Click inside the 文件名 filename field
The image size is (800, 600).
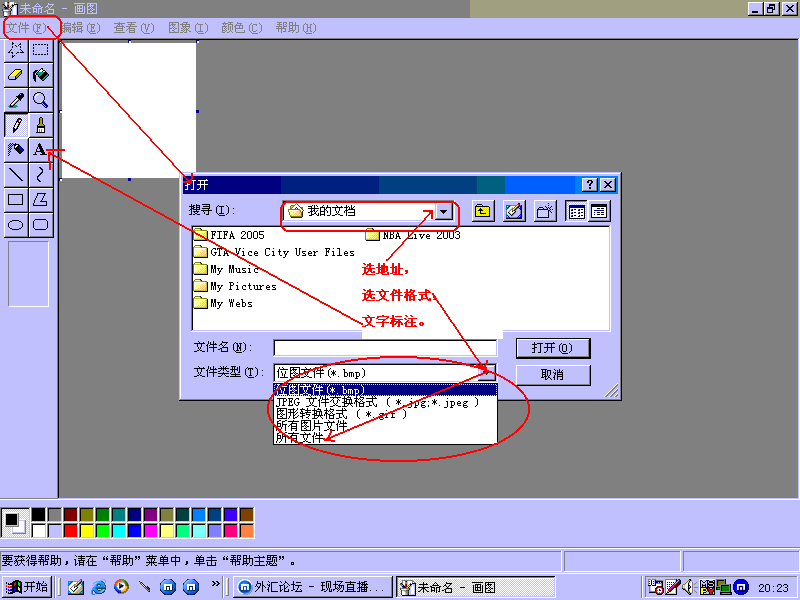click(x=380, y=347)
